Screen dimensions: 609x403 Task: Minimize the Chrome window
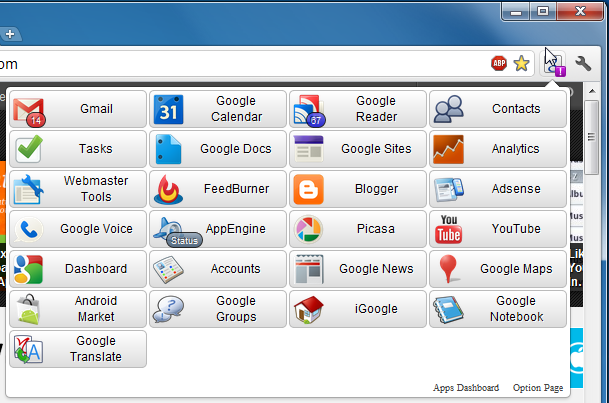tap(516, 11)
